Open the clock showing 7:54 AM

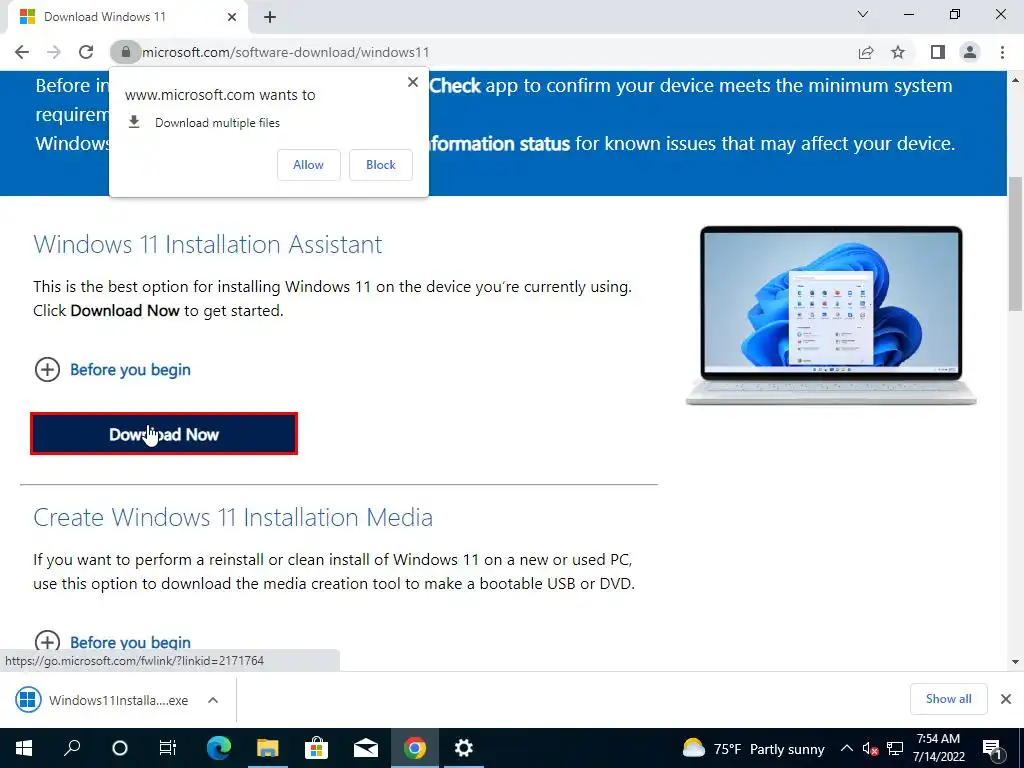click(x=938, y=748)
